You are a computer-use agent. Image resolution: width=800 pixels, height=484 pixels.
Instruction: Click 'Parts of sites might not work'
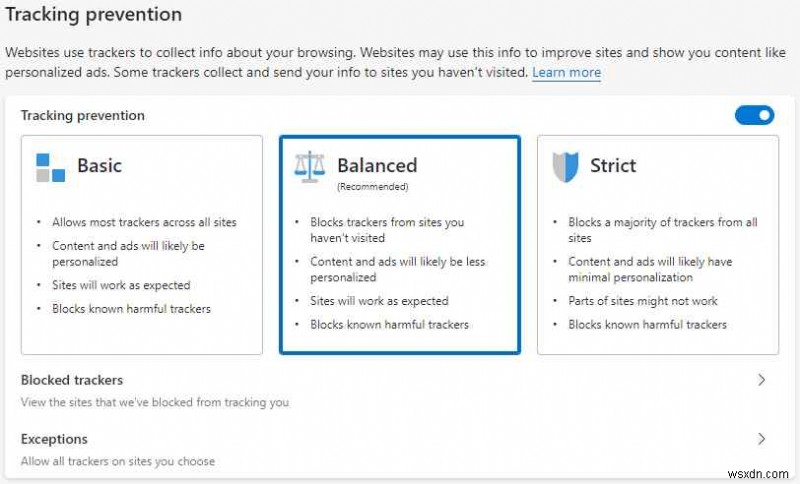pyautogui.click(x=643, y=301)
